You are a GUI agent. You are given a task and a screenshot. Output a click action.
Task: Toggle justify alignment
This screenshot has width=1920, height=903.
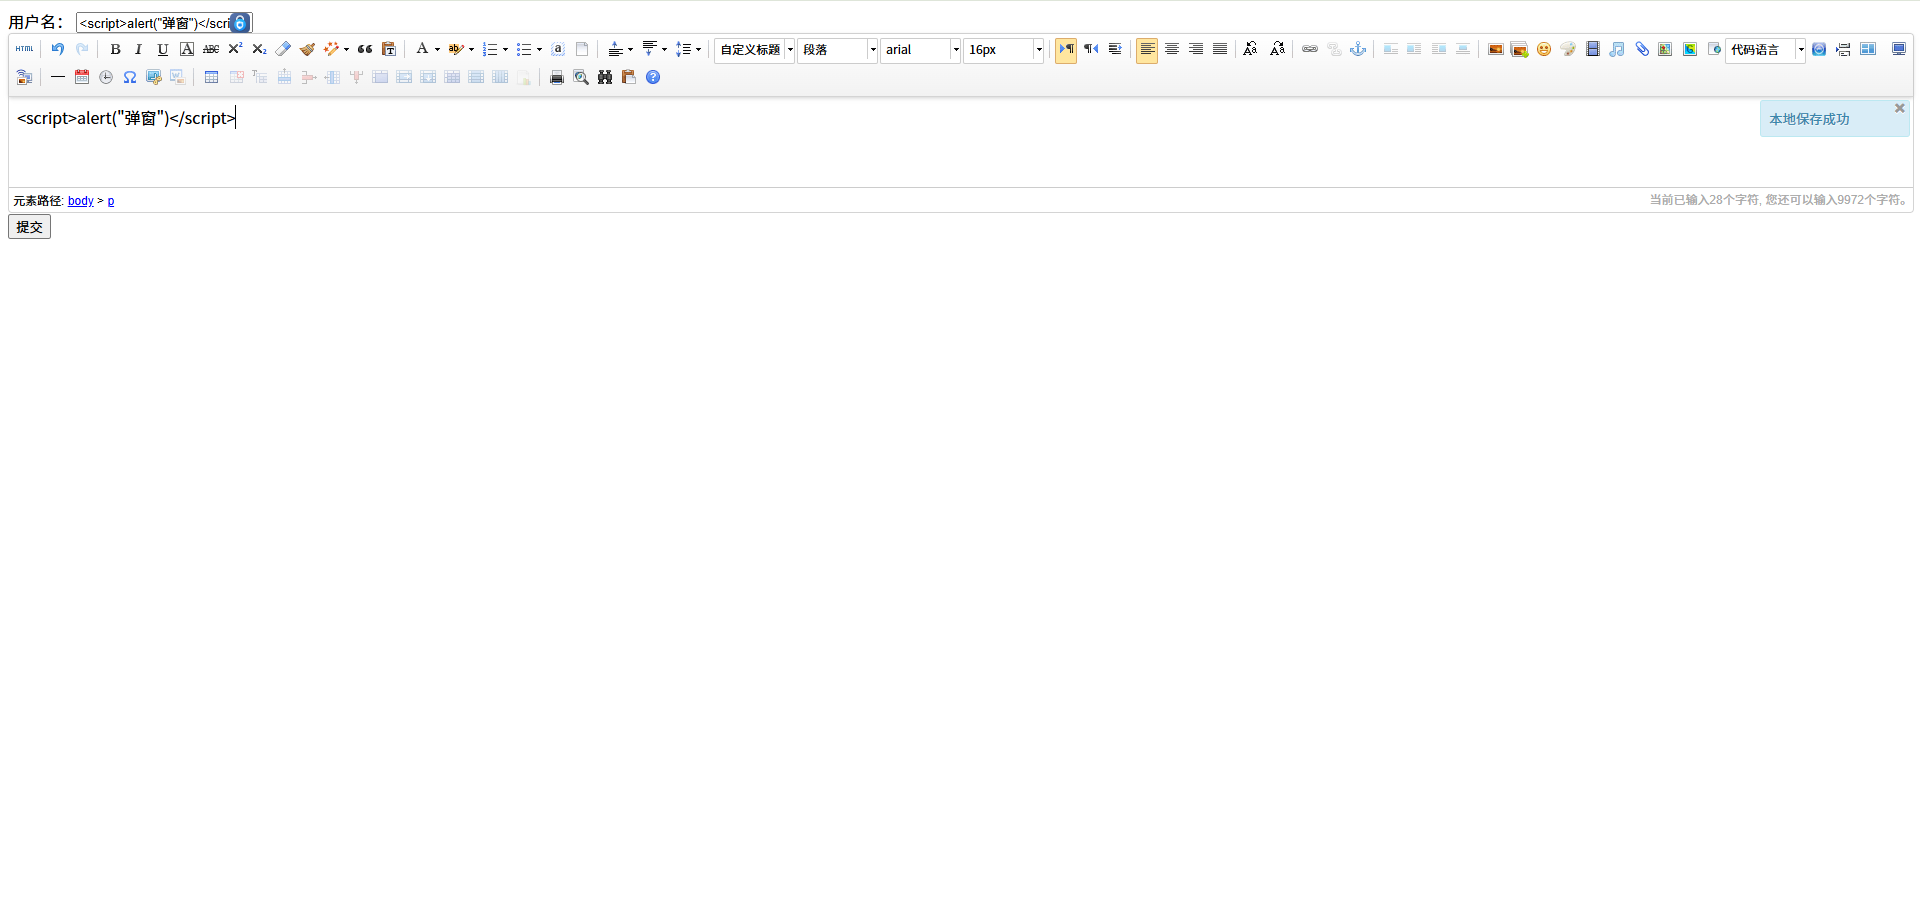[1220, 49]
